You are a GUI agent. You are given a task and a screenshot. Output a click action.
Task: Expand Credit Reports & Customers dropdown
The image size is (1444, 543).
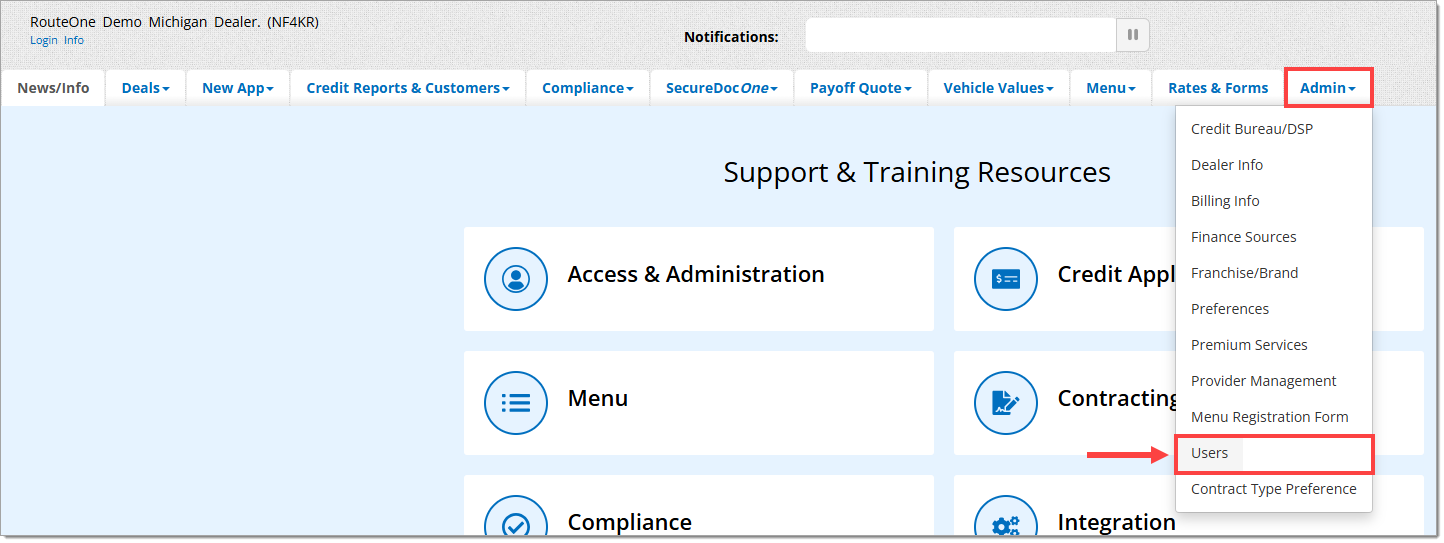pos(407,88)
